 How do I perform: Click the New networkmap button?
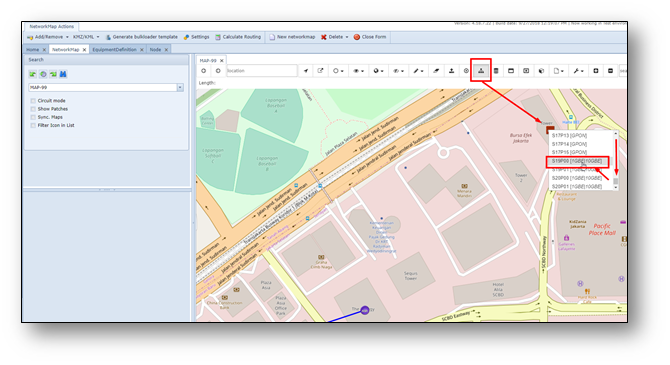[x=292, y=37]
